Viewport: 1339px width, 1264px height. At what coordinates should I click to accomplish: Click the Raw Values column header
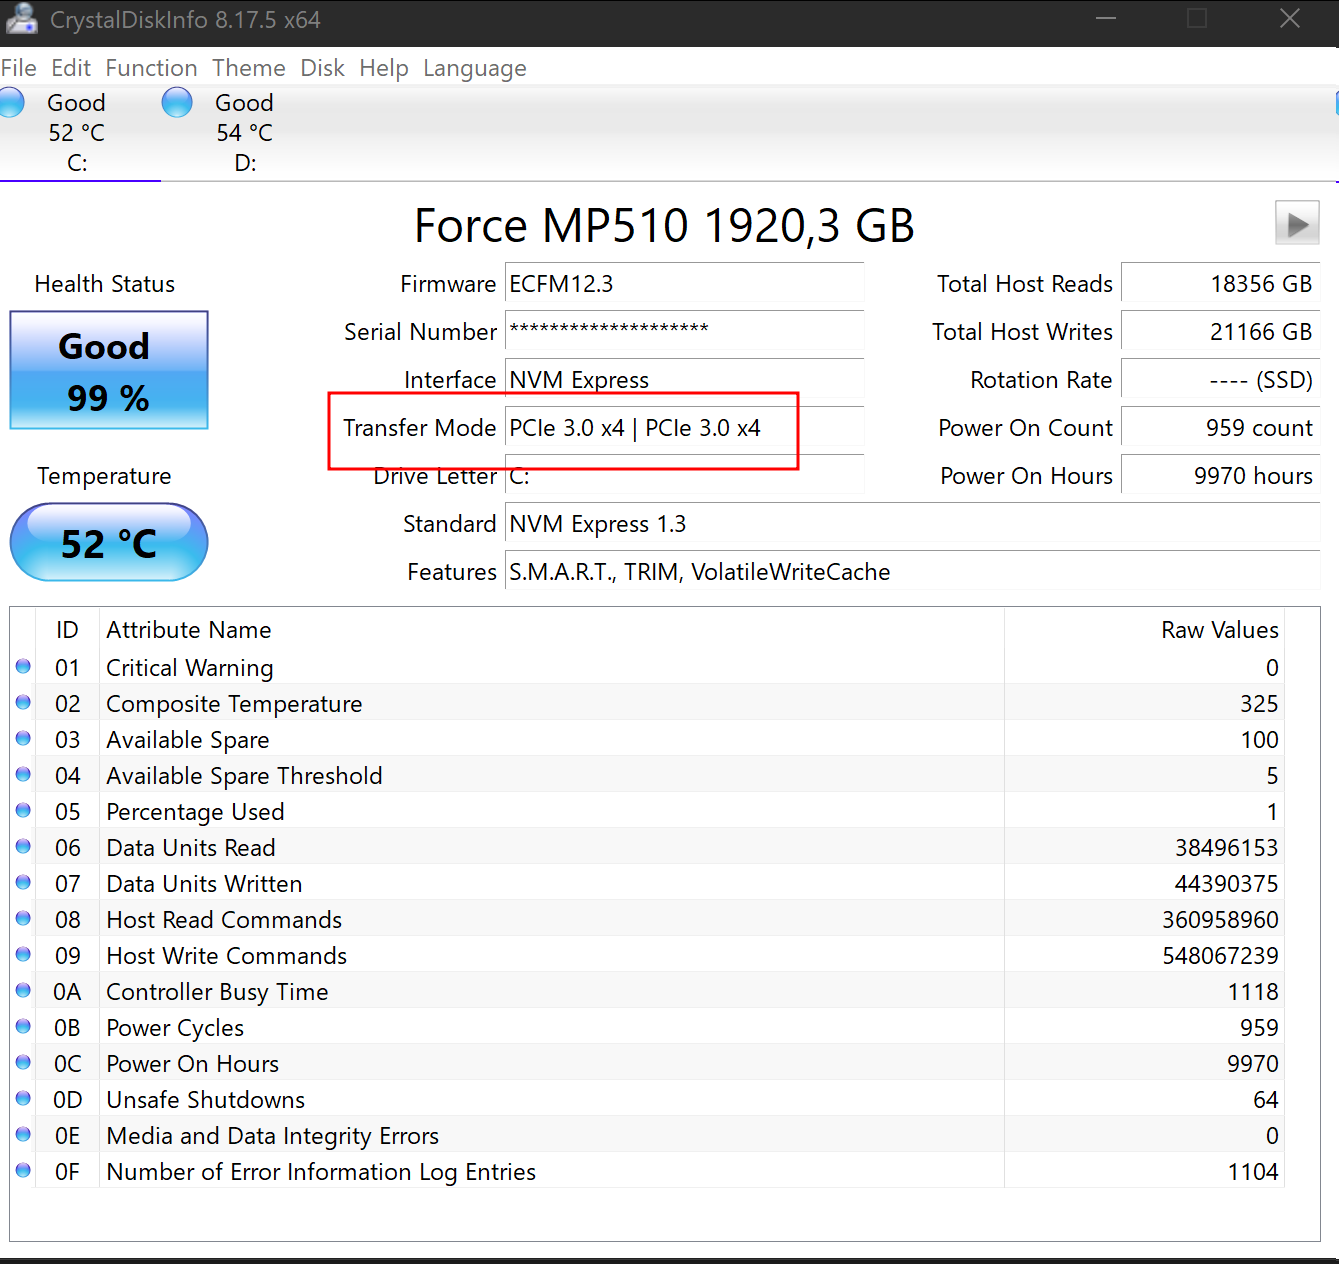(x=1219, y=630)
